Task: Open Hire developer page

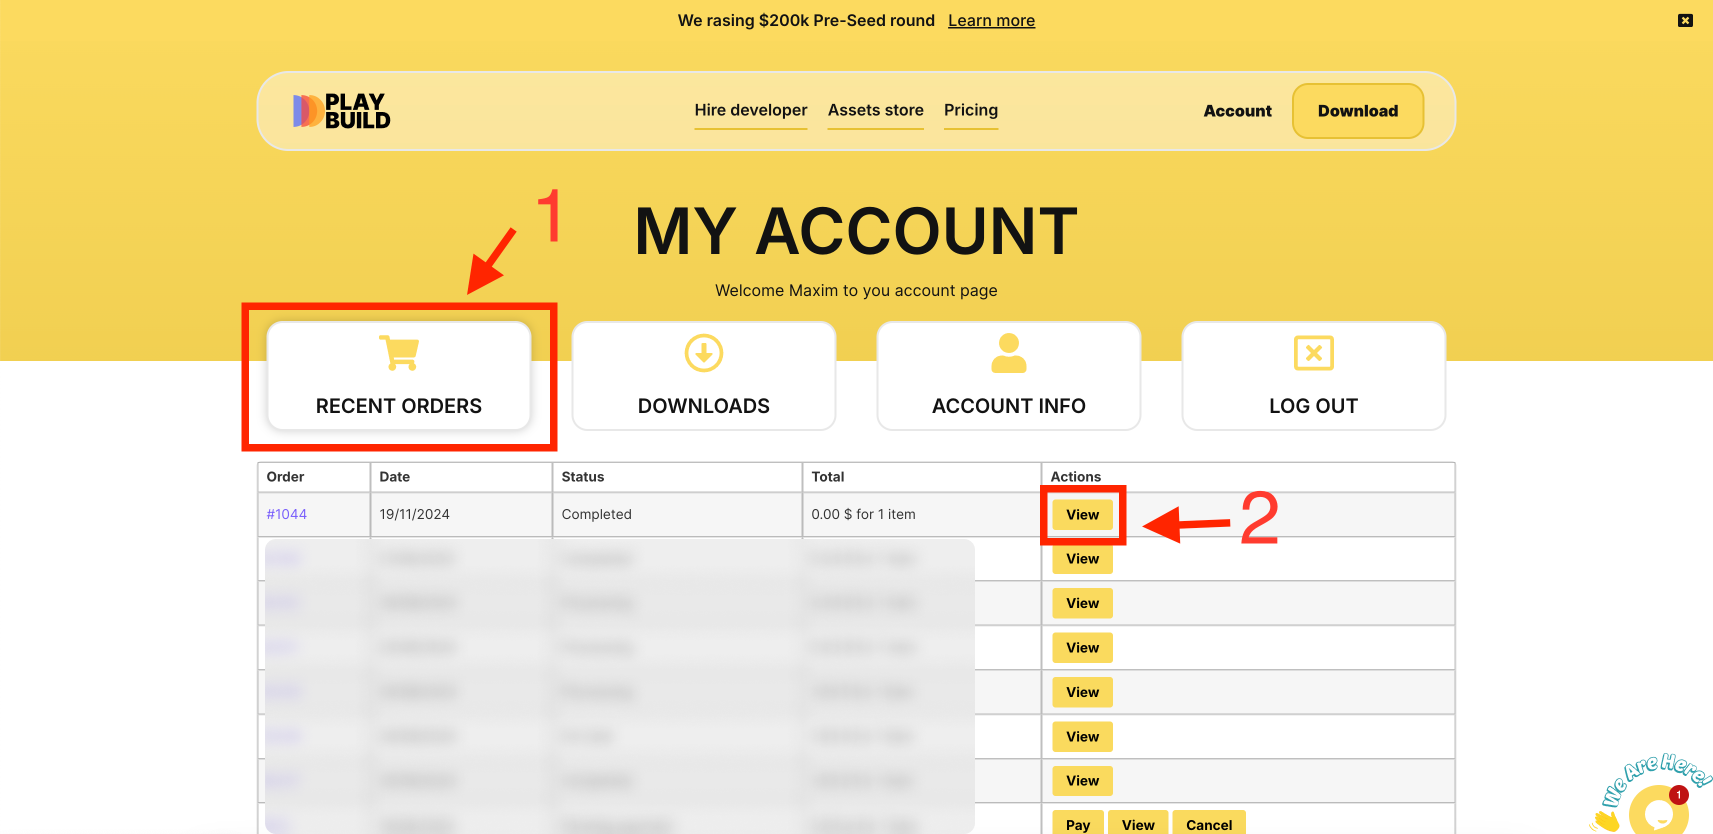Action: [750, 110]
